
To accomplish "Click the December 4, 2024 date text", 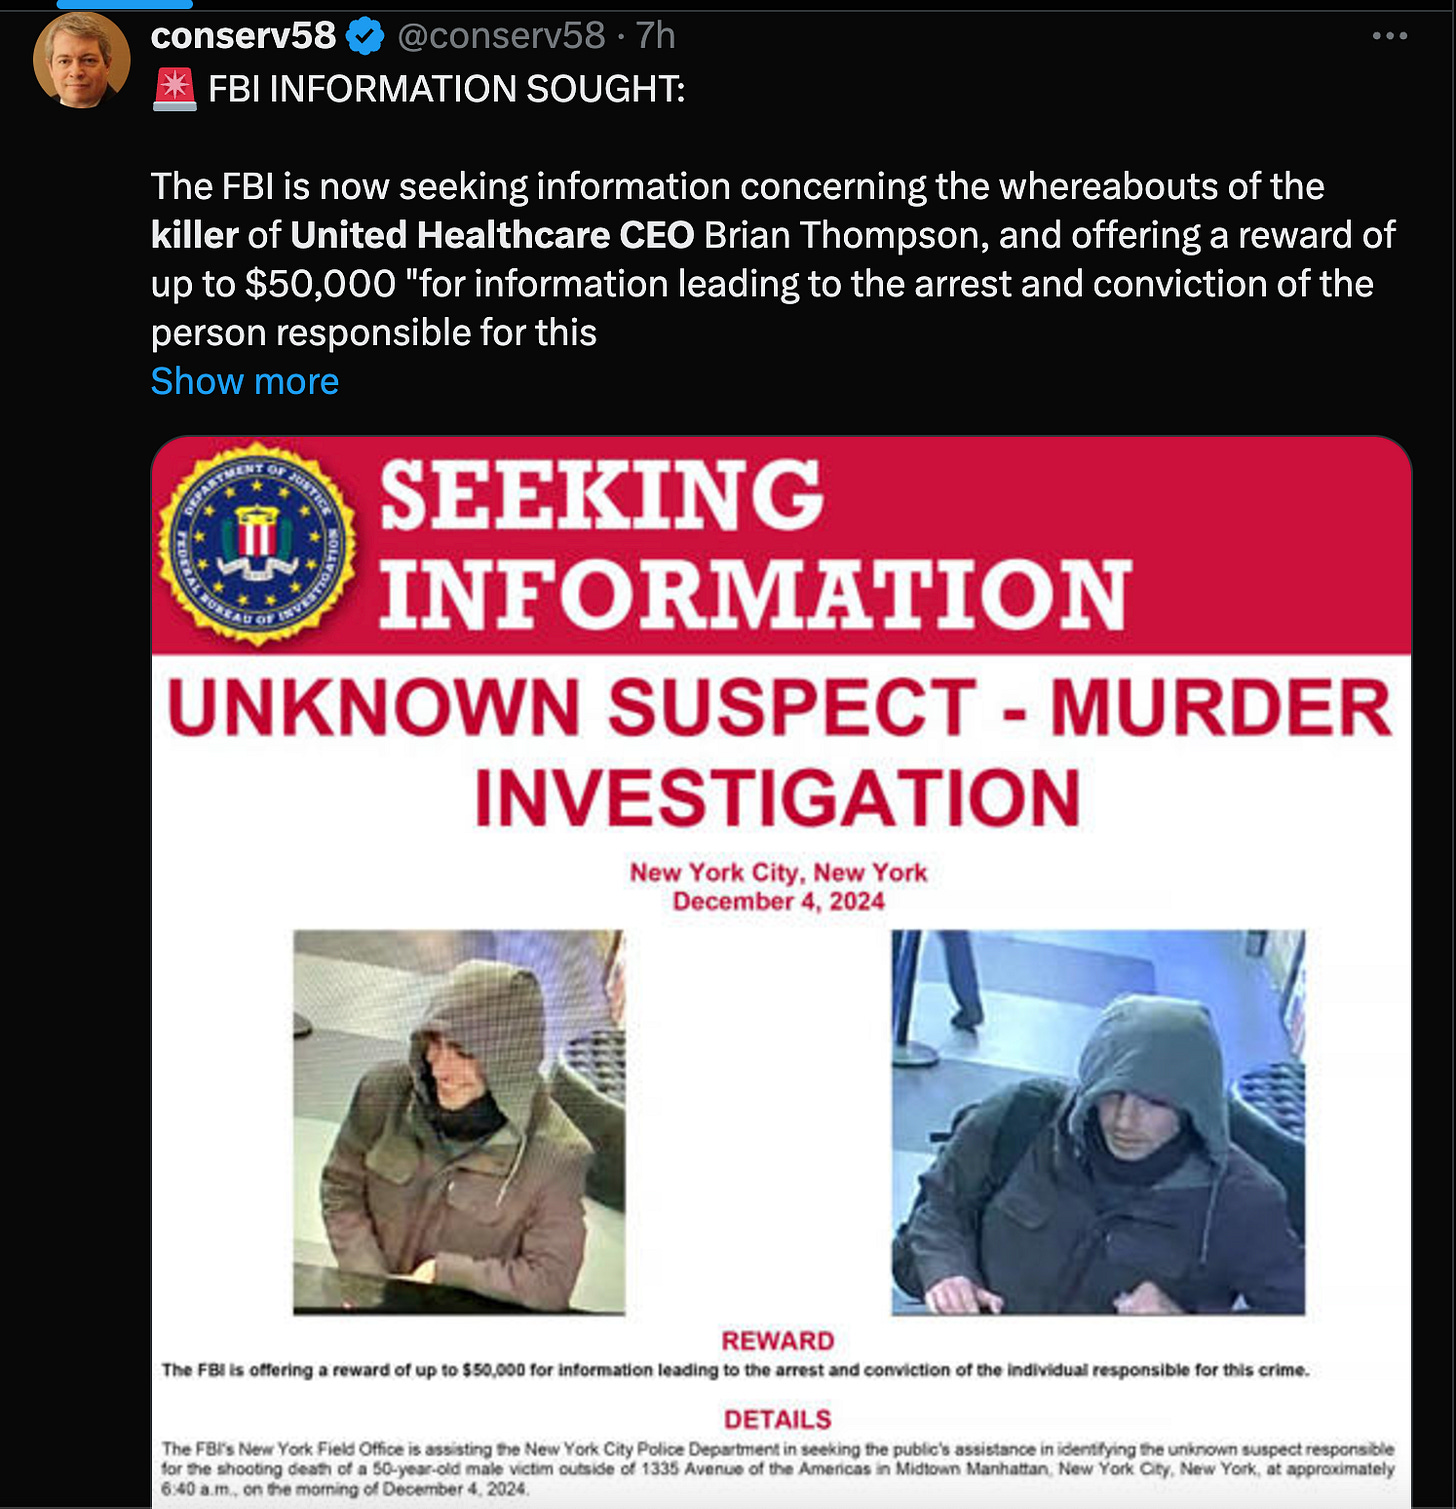I will [x=779, y=902].
